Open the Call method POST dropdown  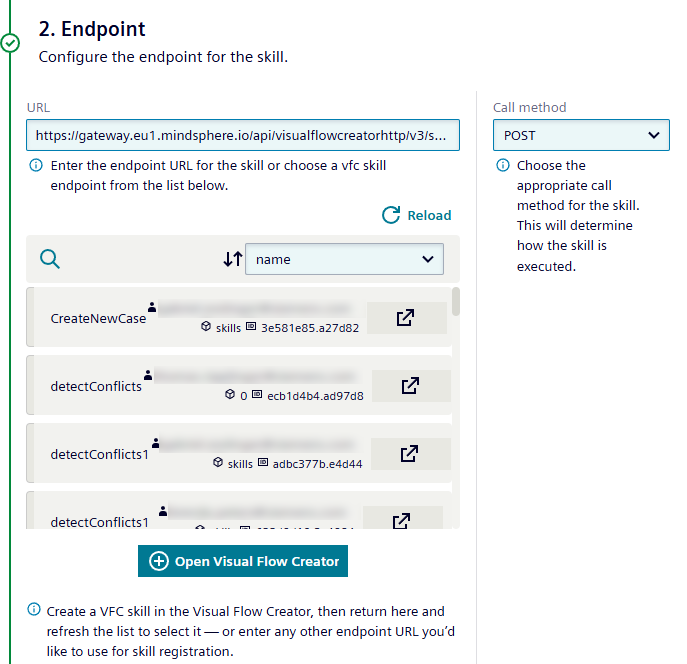pos(581,135)
